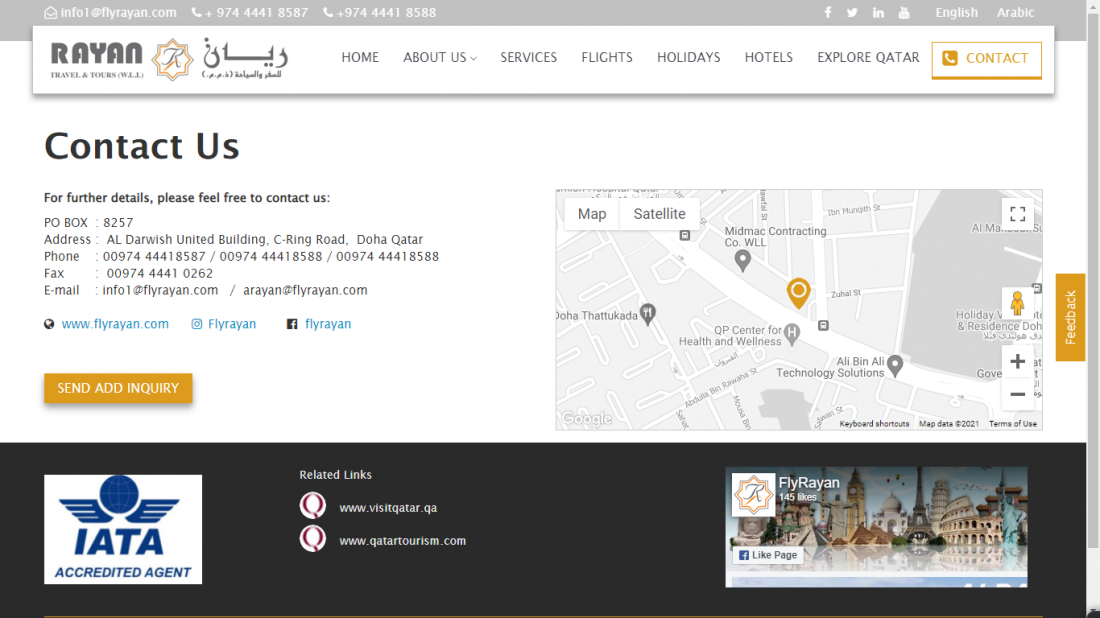
Task: Click the Contact button in navigation
Action: tap(986, 59)
